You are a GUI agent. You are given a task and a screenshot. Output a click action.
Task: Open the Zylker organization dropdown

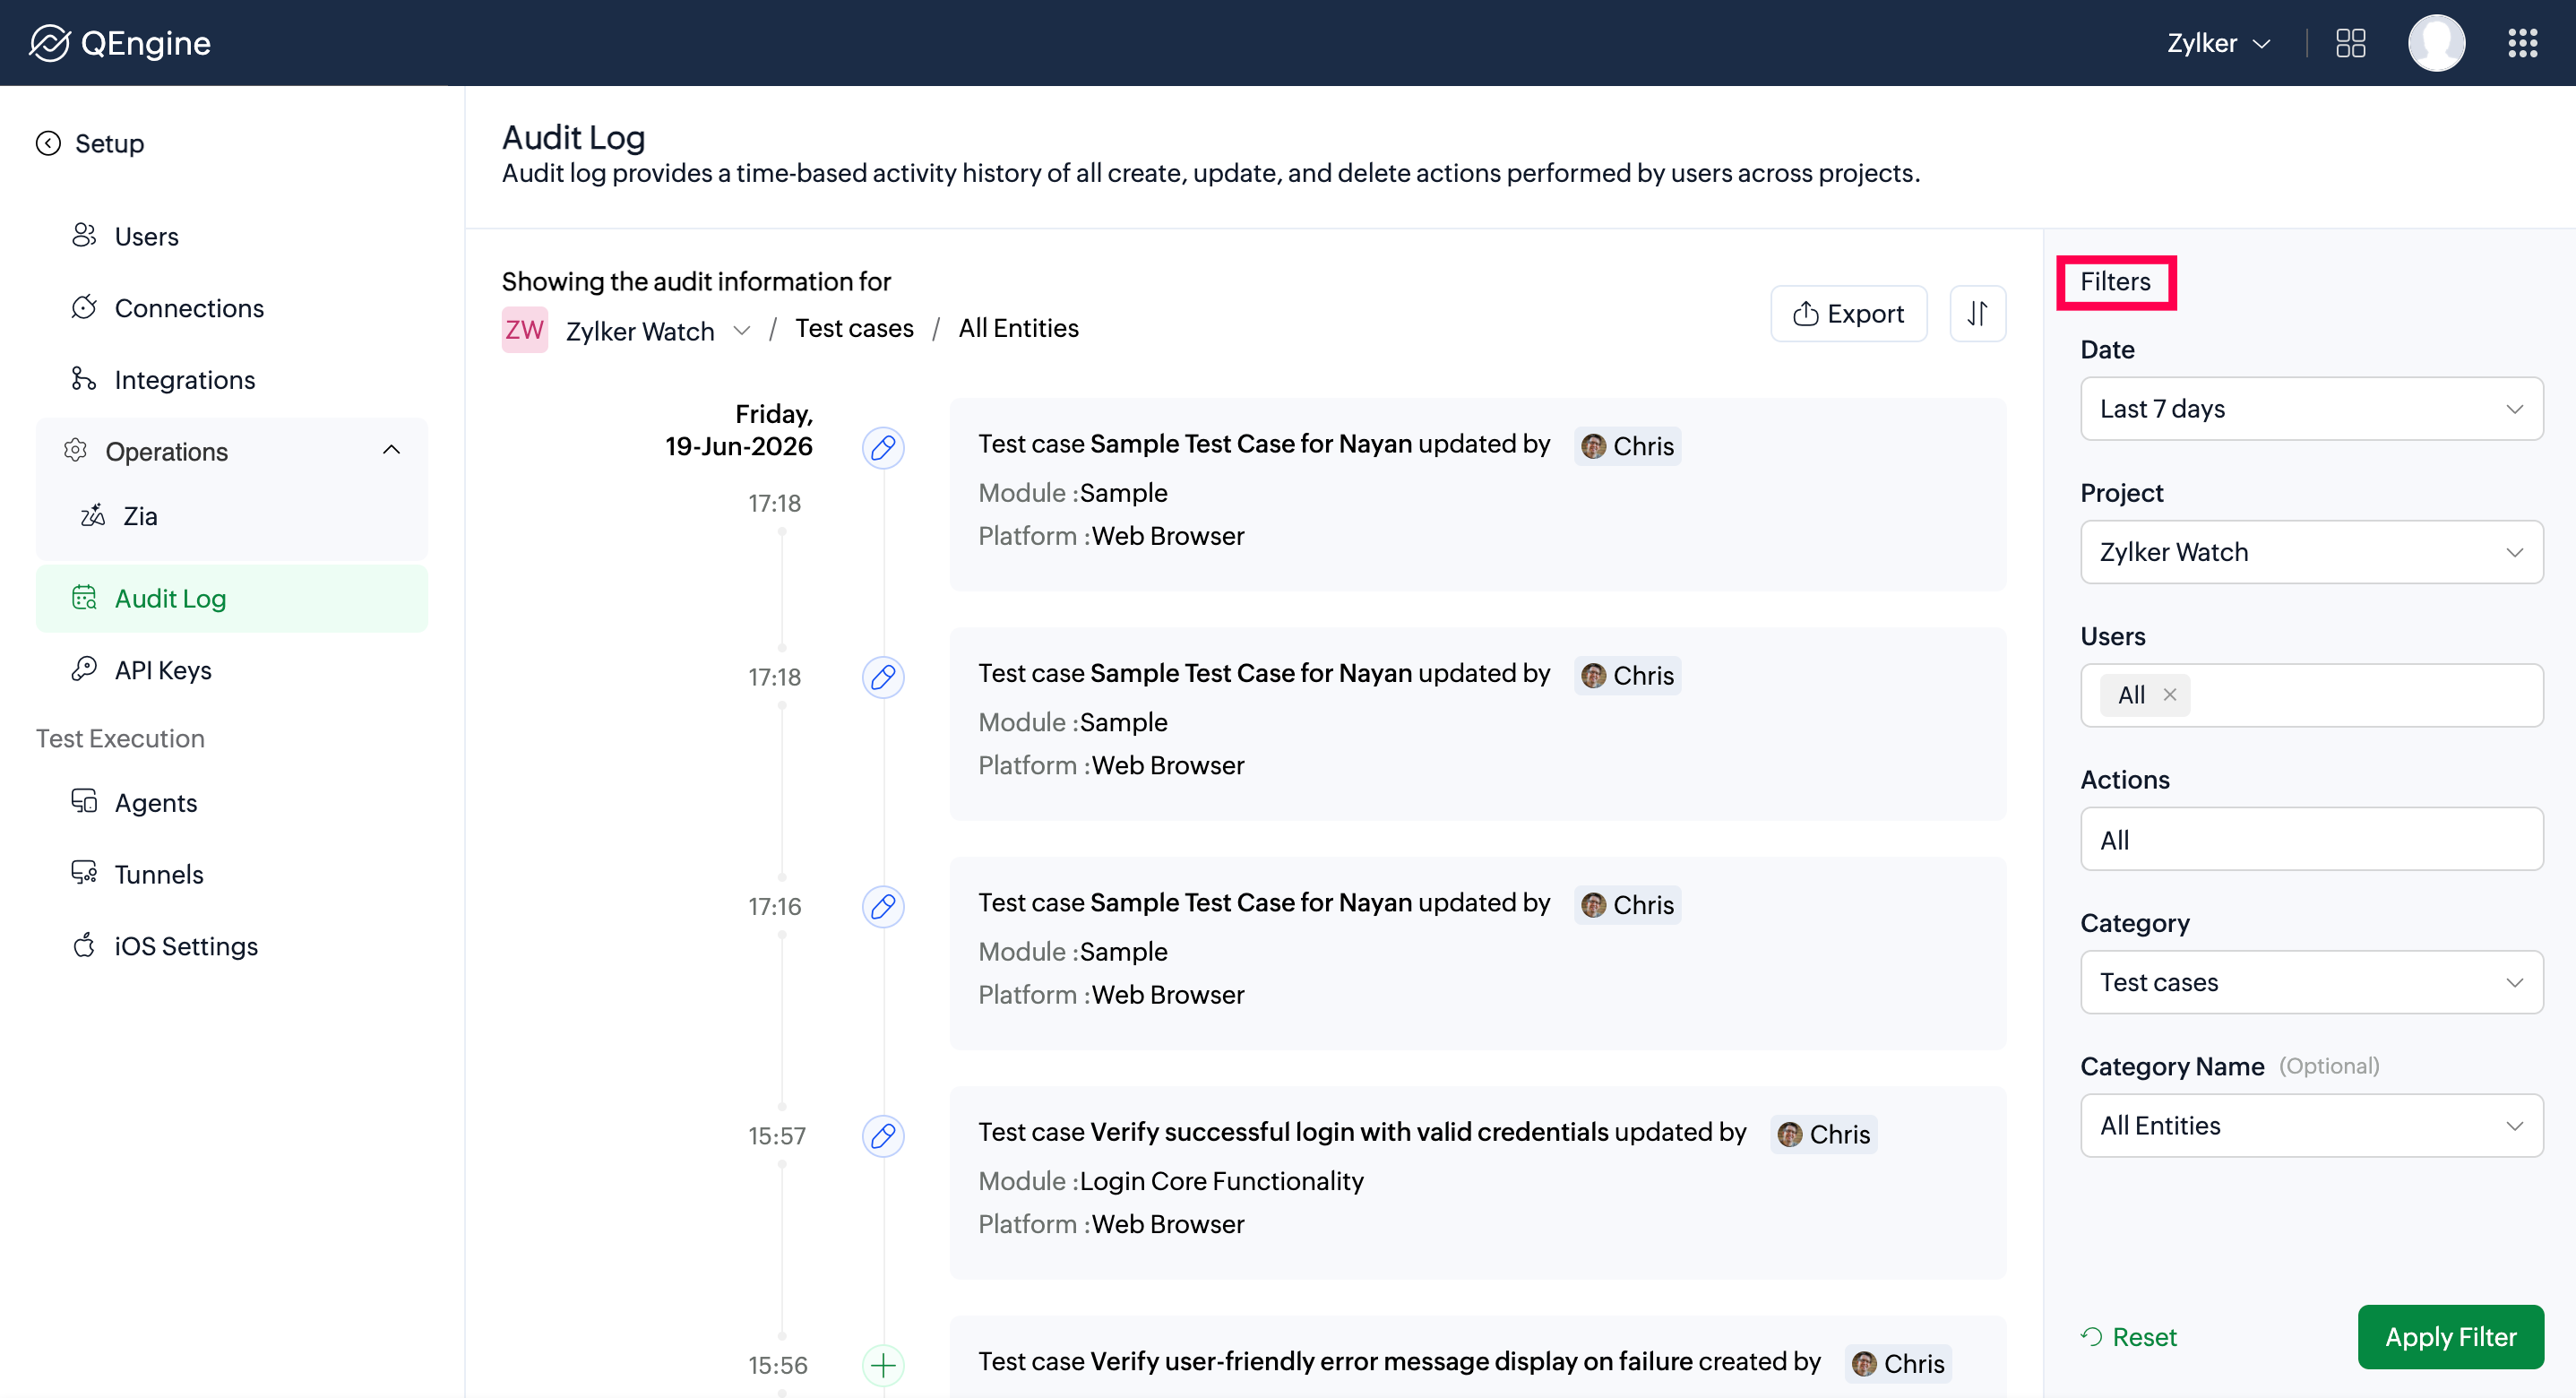click(2219, 43)
